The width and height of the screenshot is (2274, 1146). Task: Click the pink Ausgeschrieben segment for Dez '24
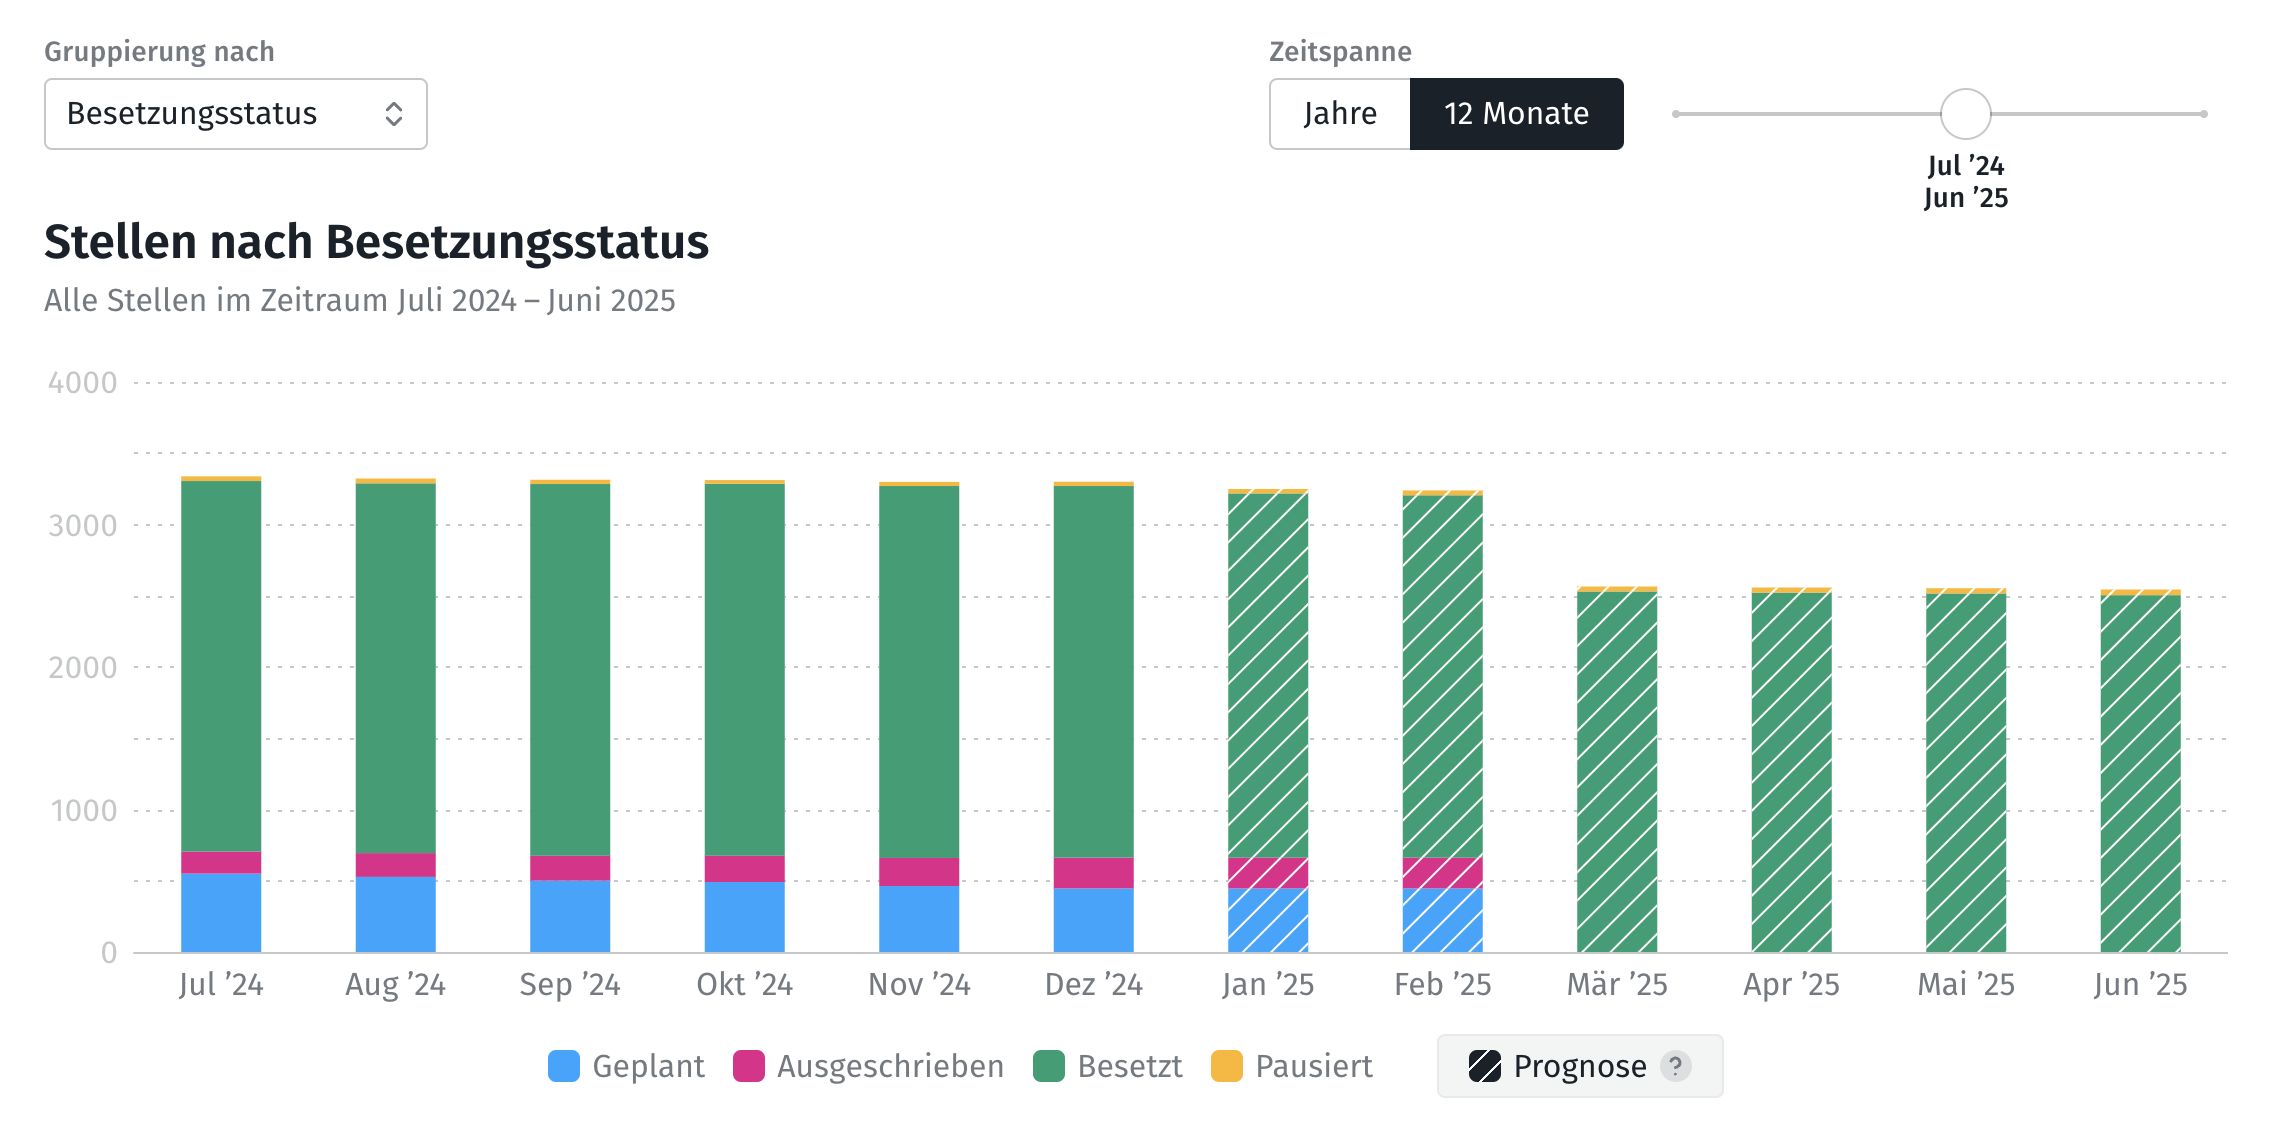[1093, 873]
